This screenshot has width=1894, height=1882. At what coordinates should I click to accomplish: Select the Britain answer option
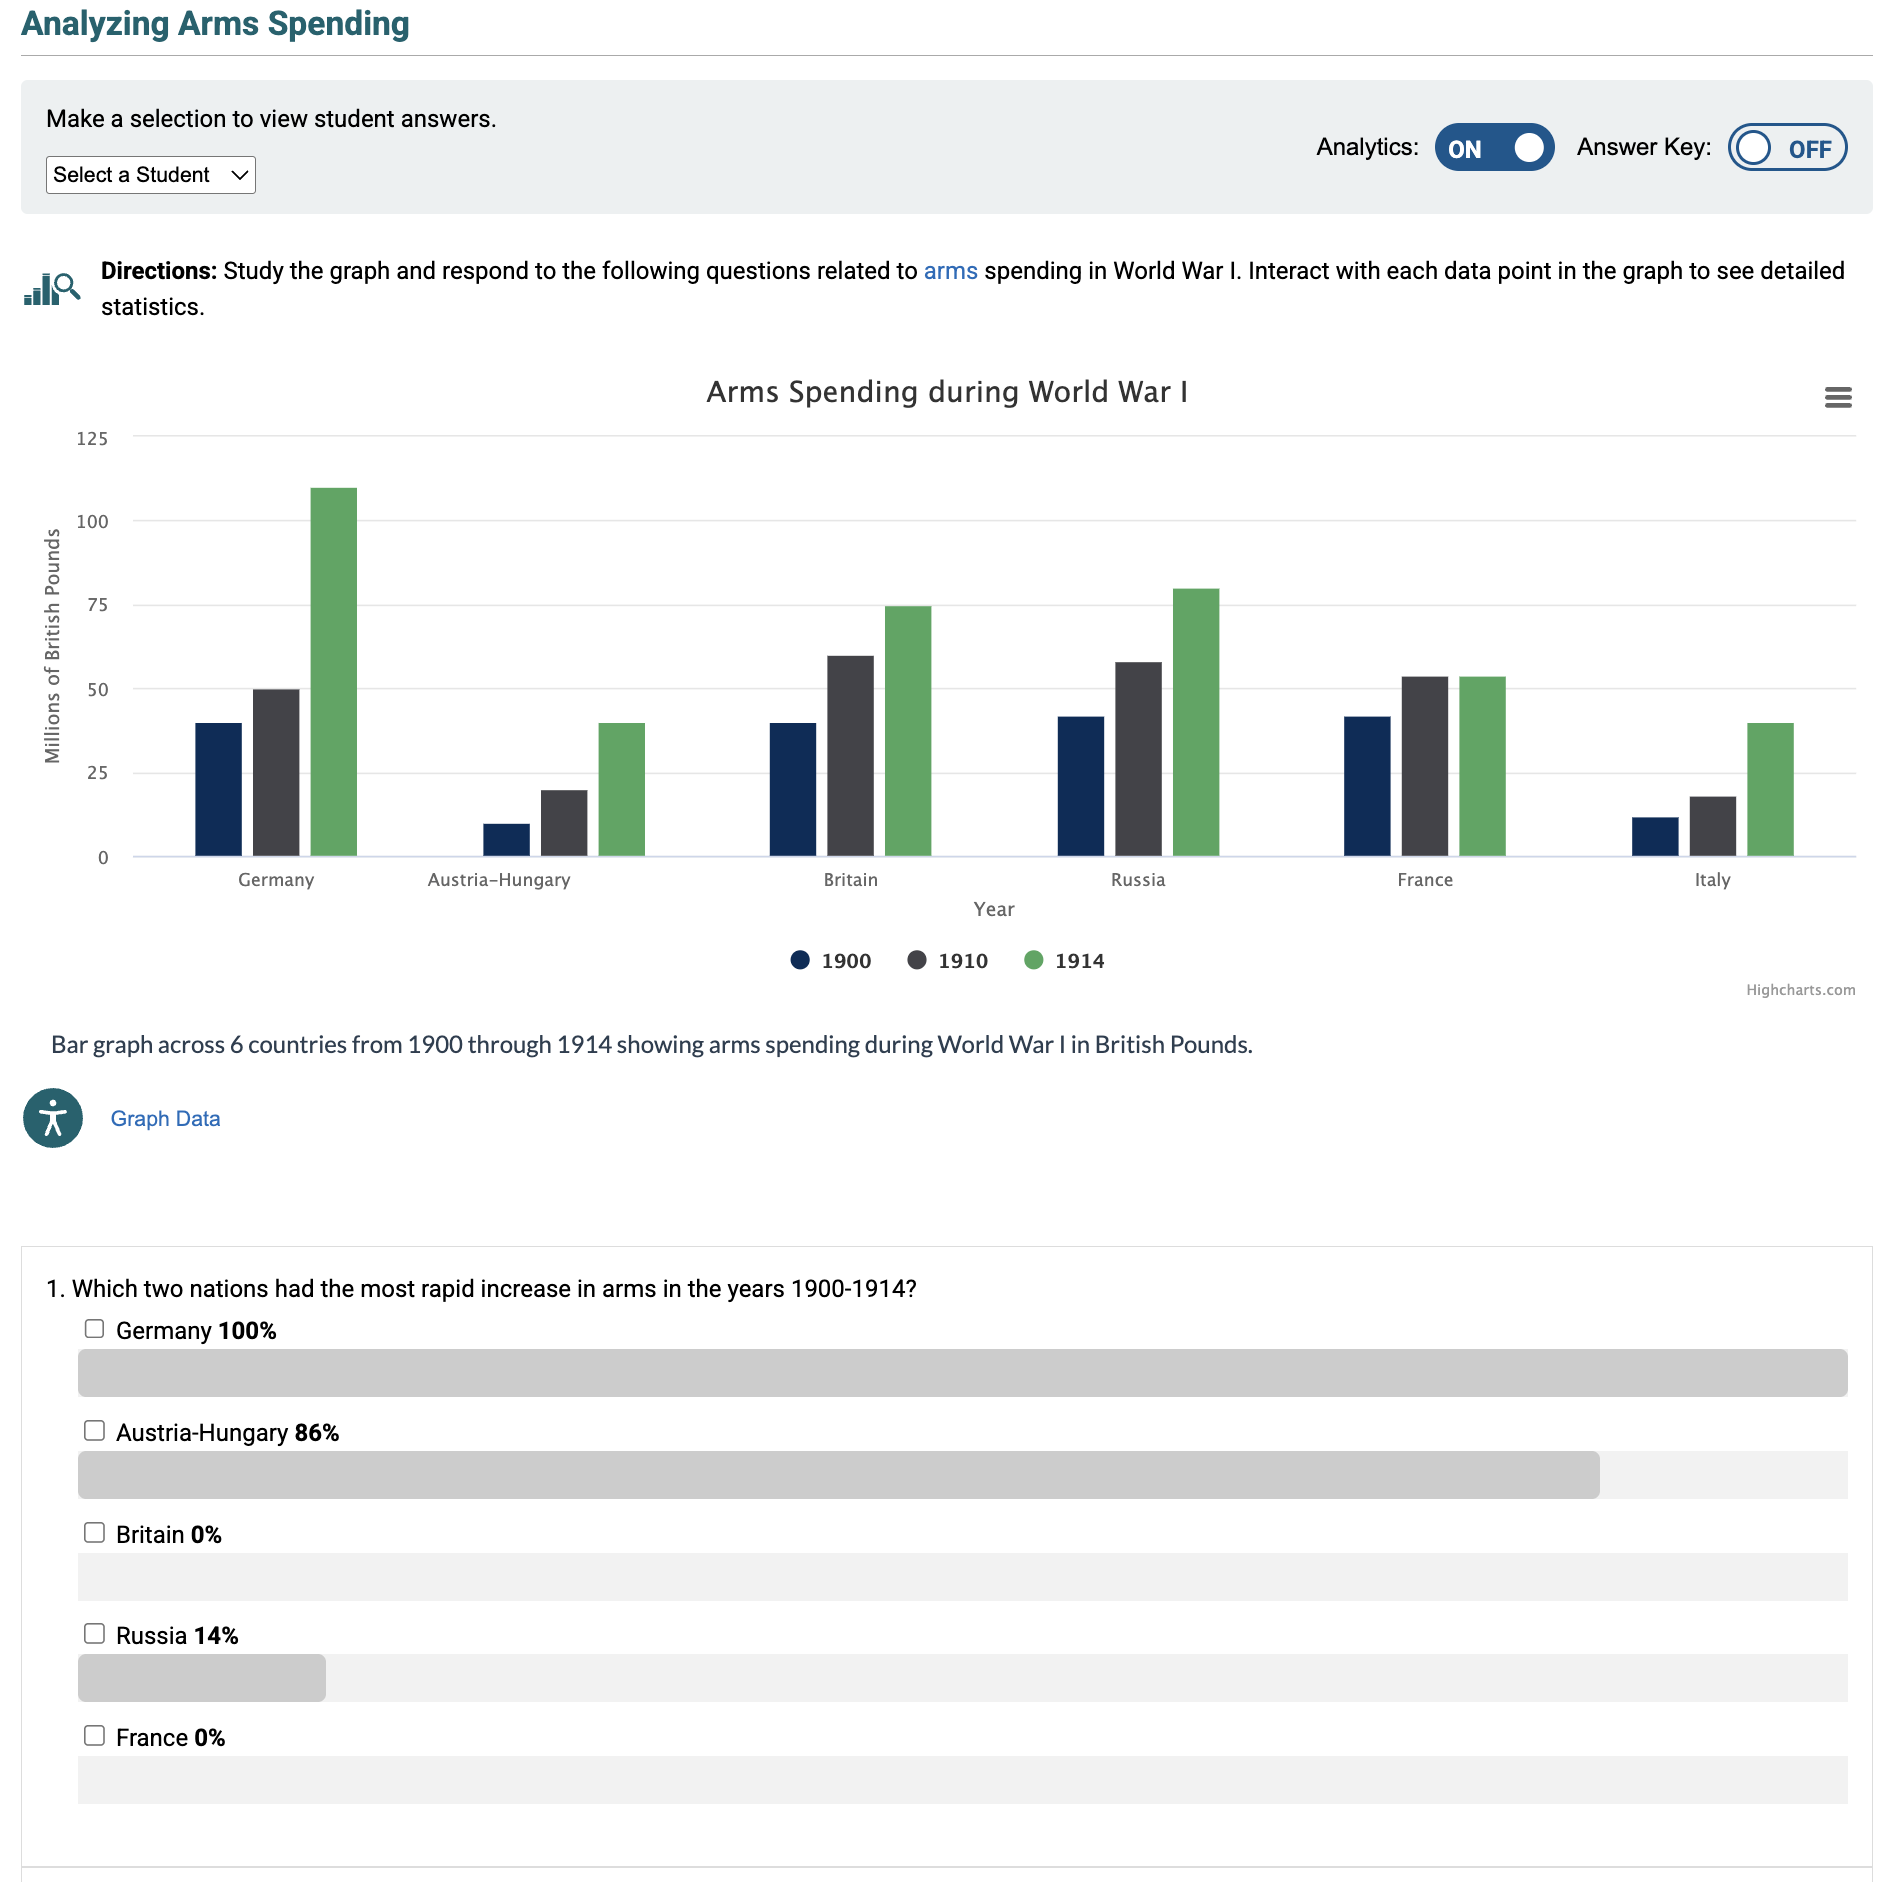tap(95, 1531)
